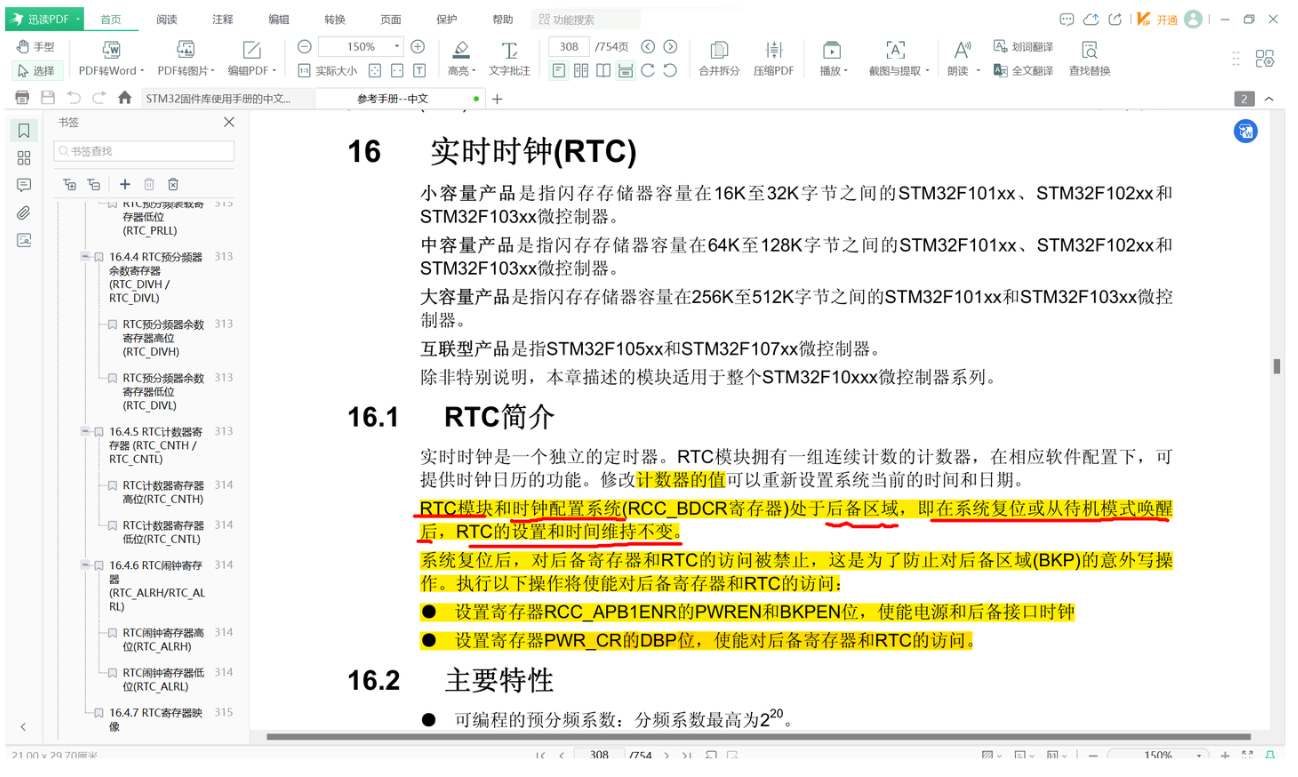Collapse all bookmarks icon

(x=93, y=184)
